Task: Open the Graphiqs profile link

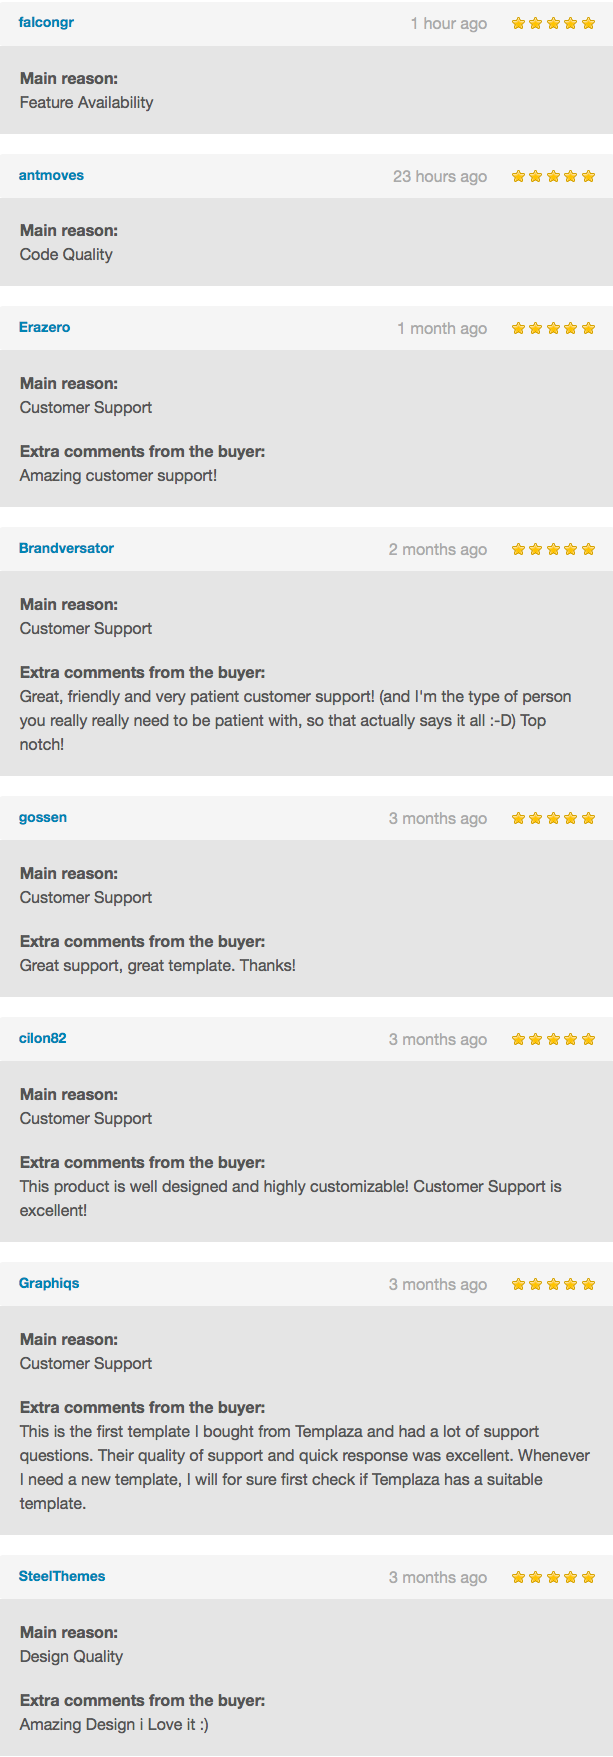Action: click(x=49, y=1283)
